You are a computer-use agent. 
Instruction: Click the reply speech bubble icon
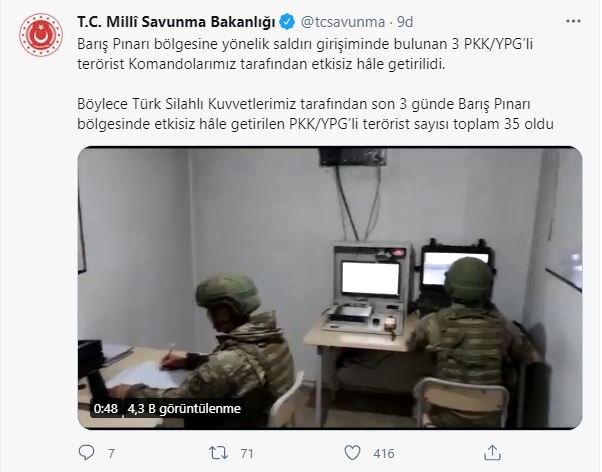point(86,452)
